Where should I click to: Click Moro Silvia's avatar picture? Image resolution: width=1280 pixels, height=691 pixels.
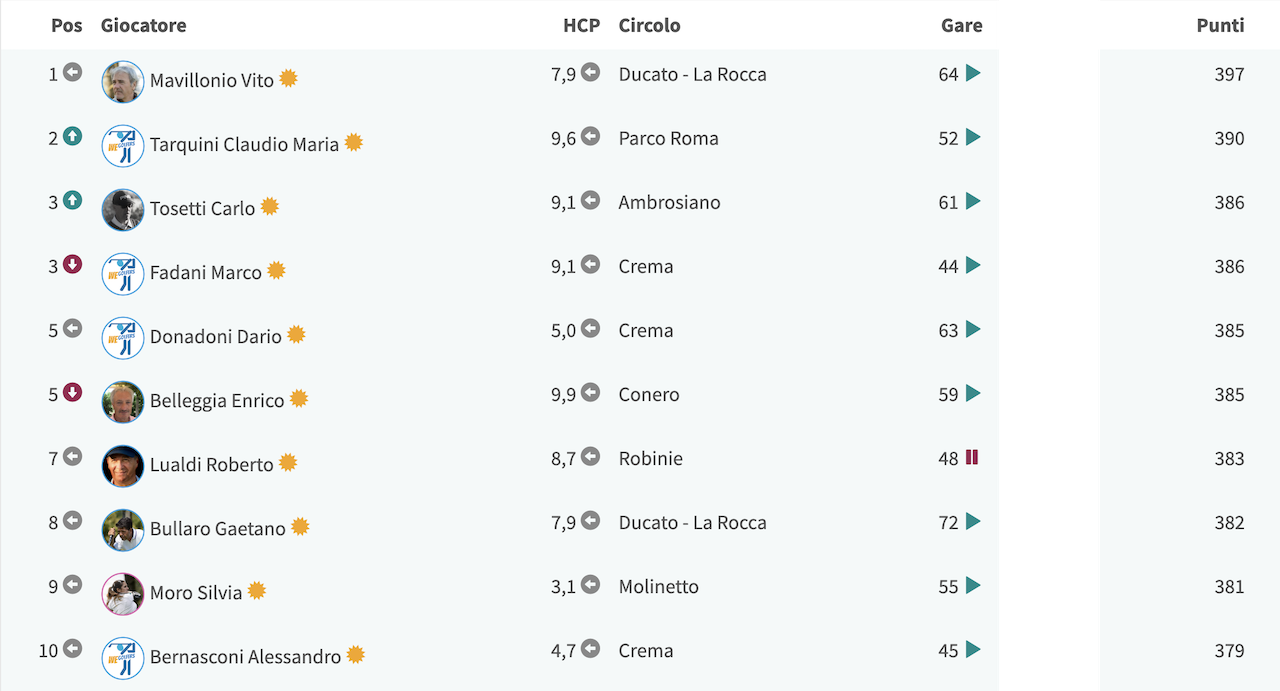(x=123, y=594)
